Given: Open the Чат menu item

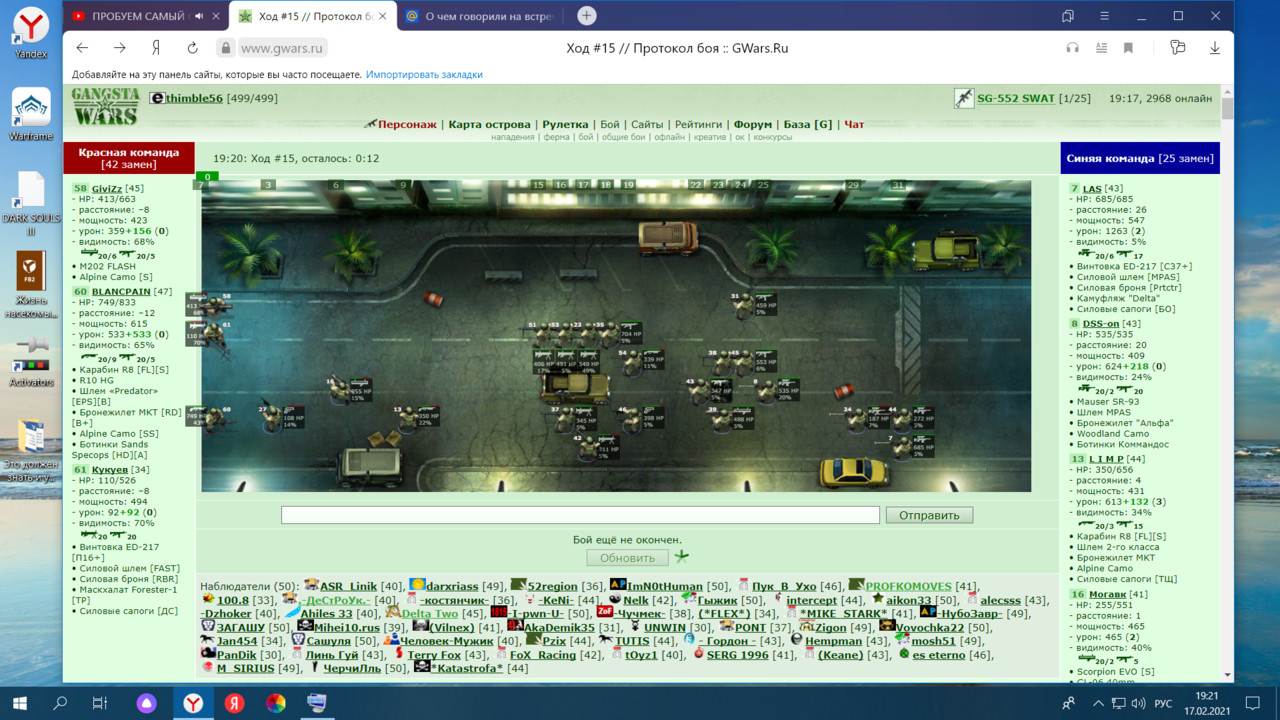Looking at the screenshot, I should [854, 125].
